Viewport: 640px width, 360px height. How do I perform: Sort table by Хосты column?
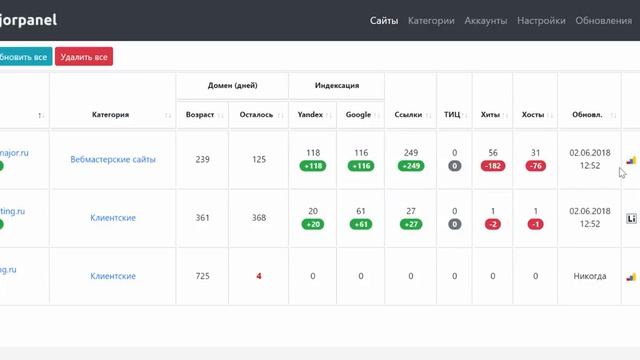coord(535,115)
